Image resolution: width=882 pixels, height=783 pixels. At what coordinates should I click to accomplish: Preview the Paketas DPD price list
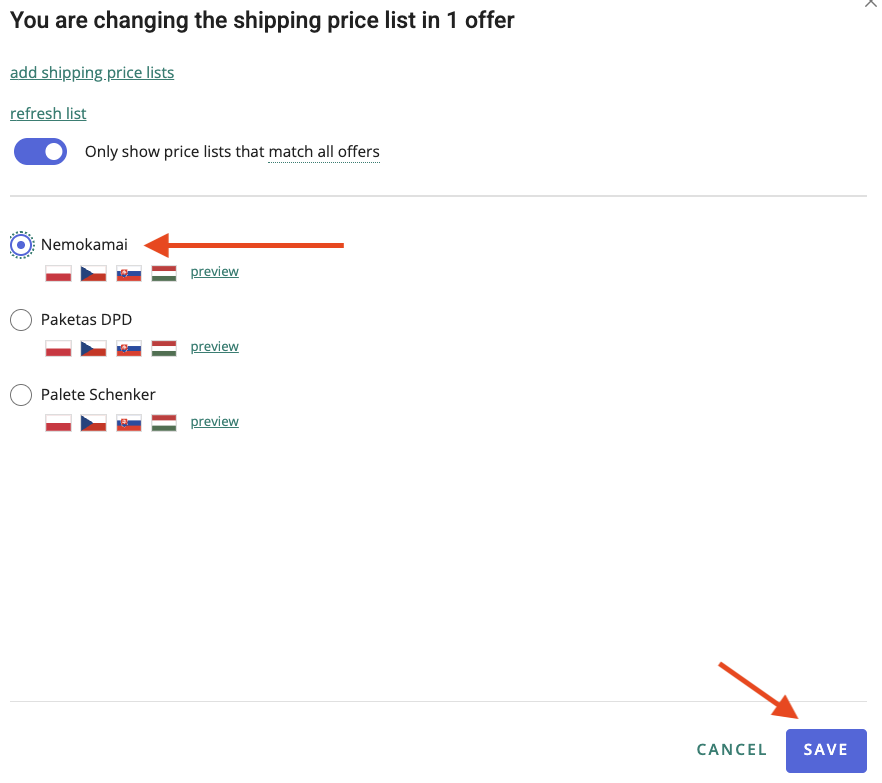[x=214, y=347]
